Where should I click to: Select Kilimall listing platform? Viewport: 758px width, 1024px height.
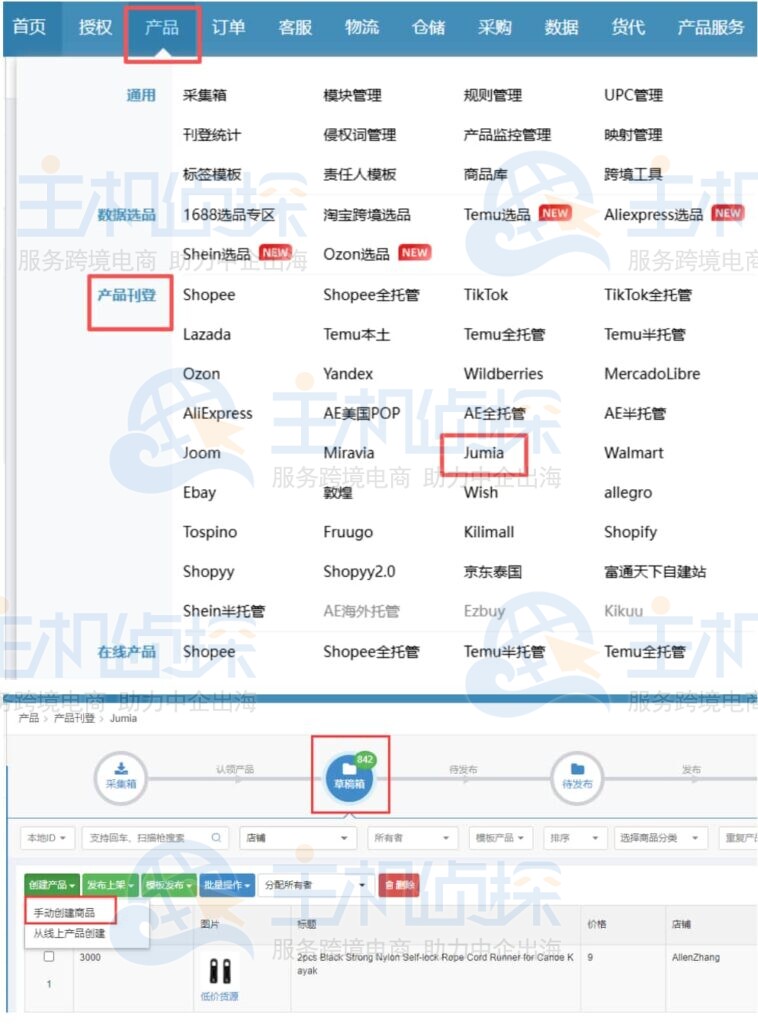pyautogui.click(x=489, y=532)
